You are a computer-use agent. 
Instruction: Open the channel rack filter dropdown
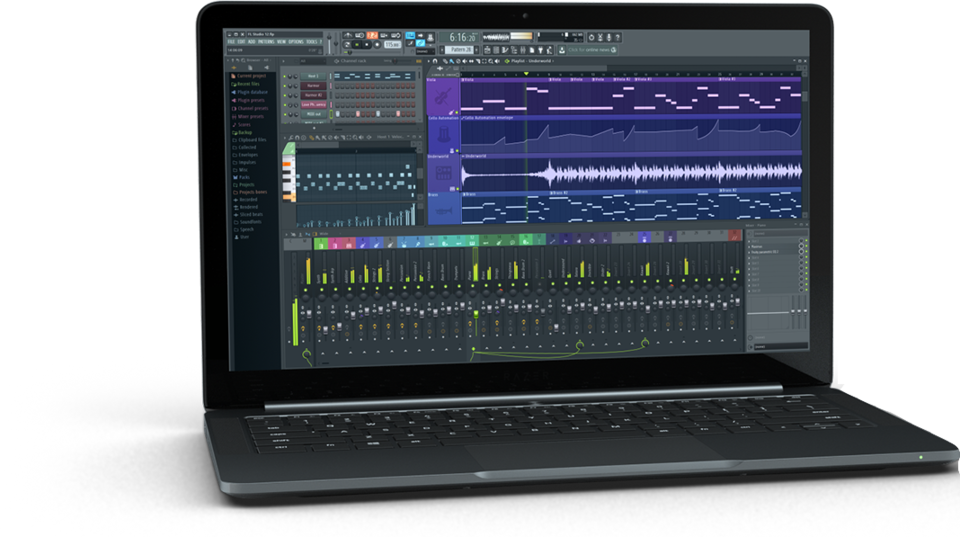313,61
